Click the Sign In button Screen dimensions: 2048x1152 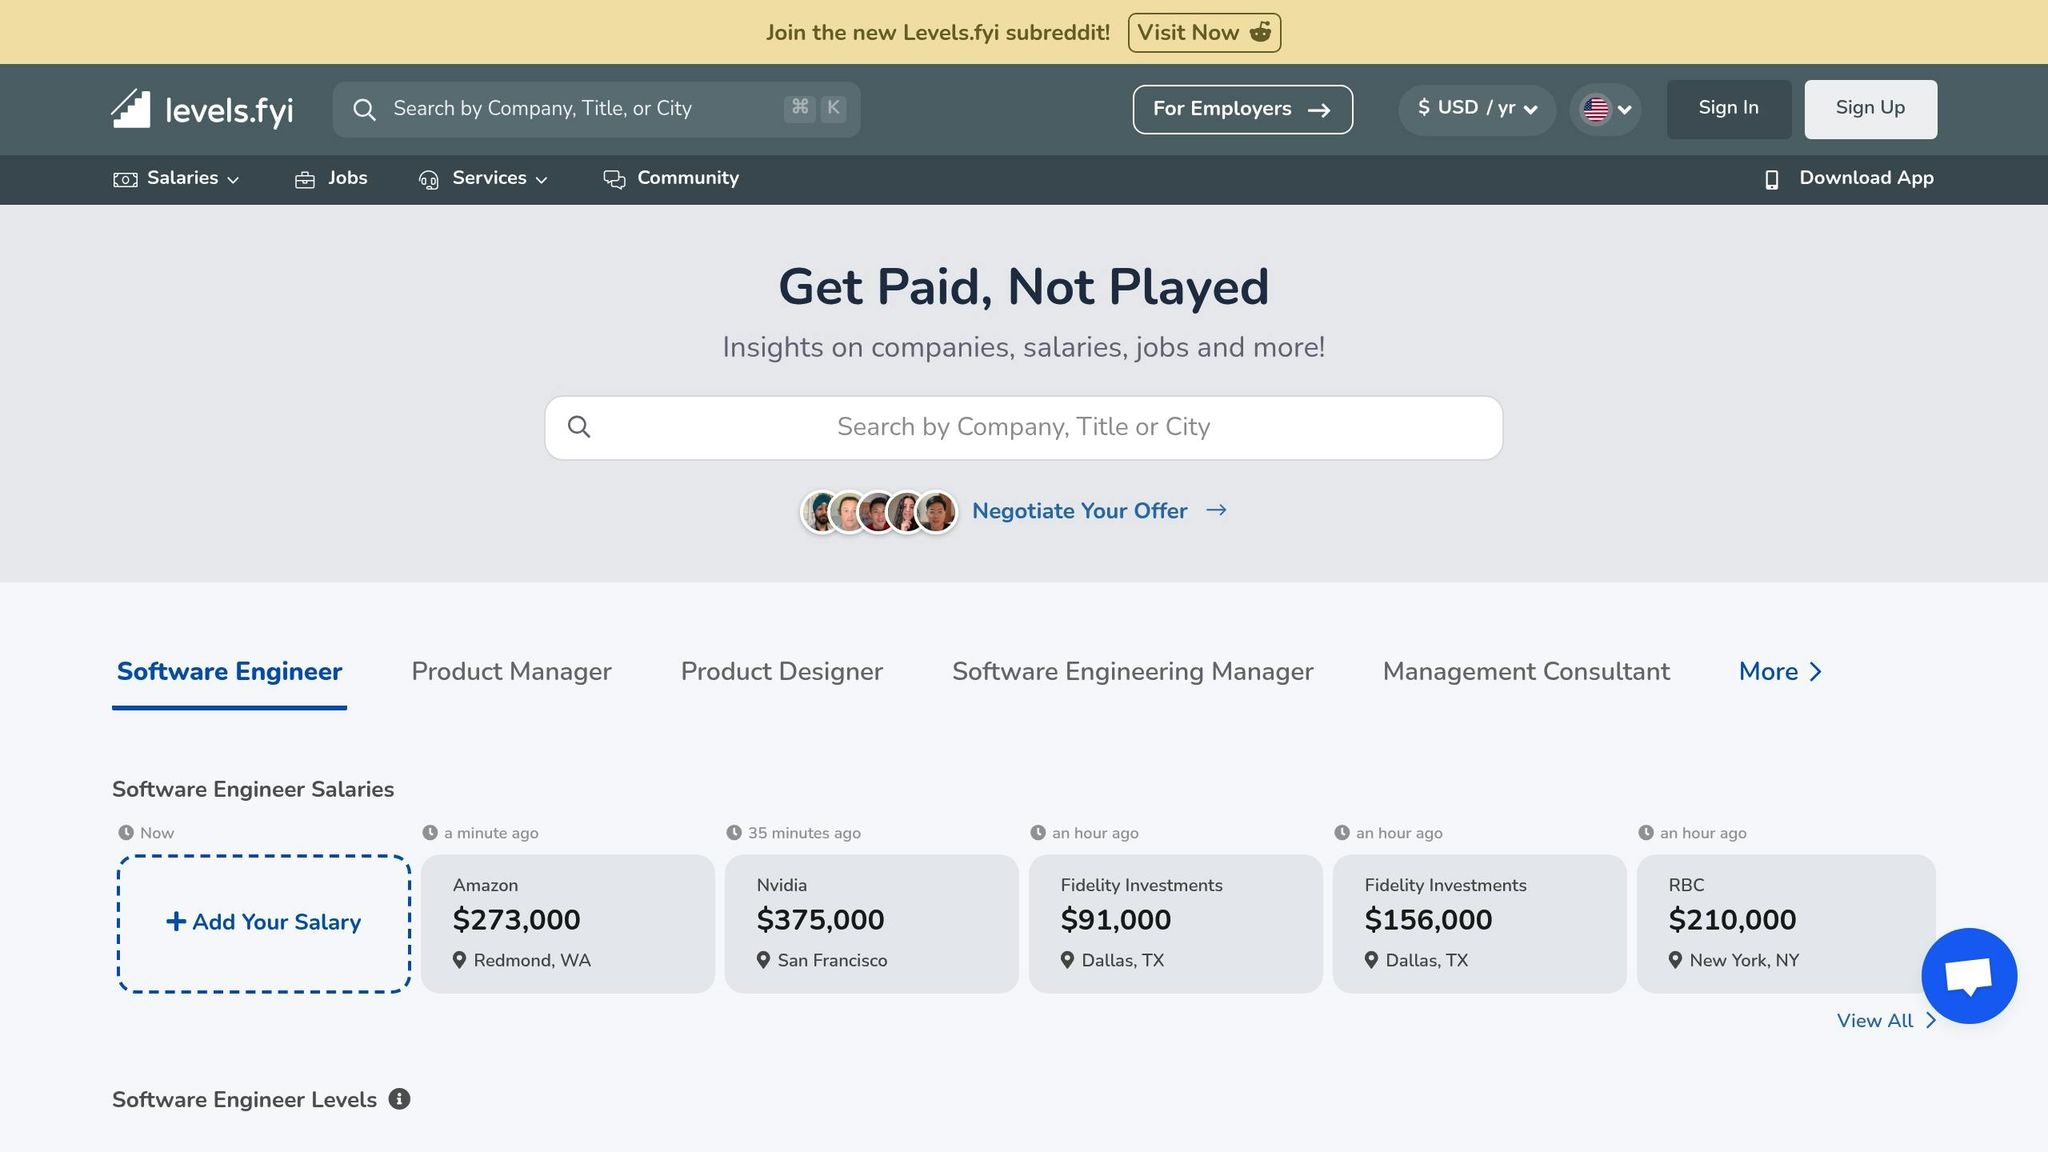pyautogui.click(x=1729, y=109)
